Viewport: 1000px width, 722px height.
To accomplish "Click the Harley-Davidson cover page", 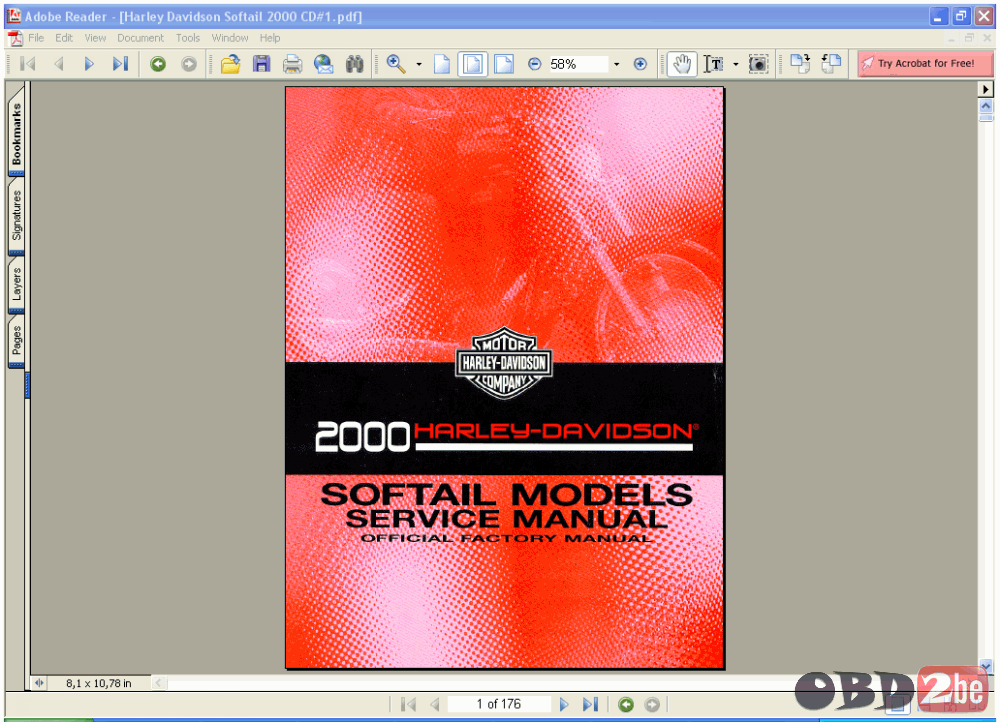I will tap(504, 378).
